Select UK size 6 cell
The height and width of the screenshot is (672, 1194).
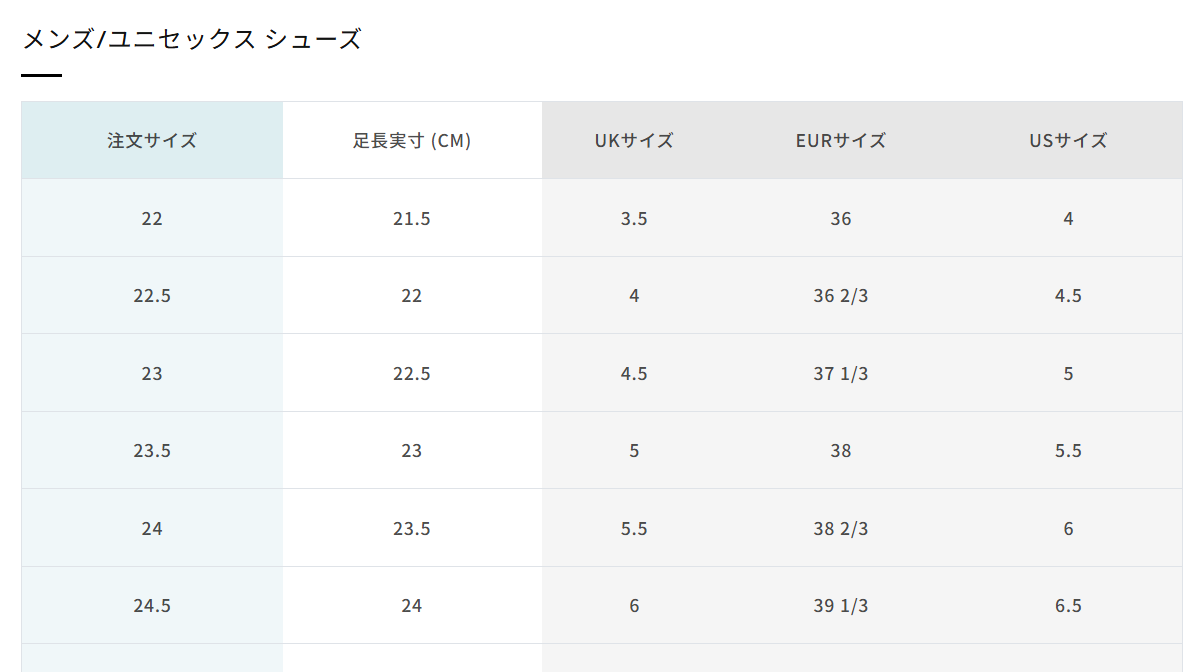click(x=634, y=606)
